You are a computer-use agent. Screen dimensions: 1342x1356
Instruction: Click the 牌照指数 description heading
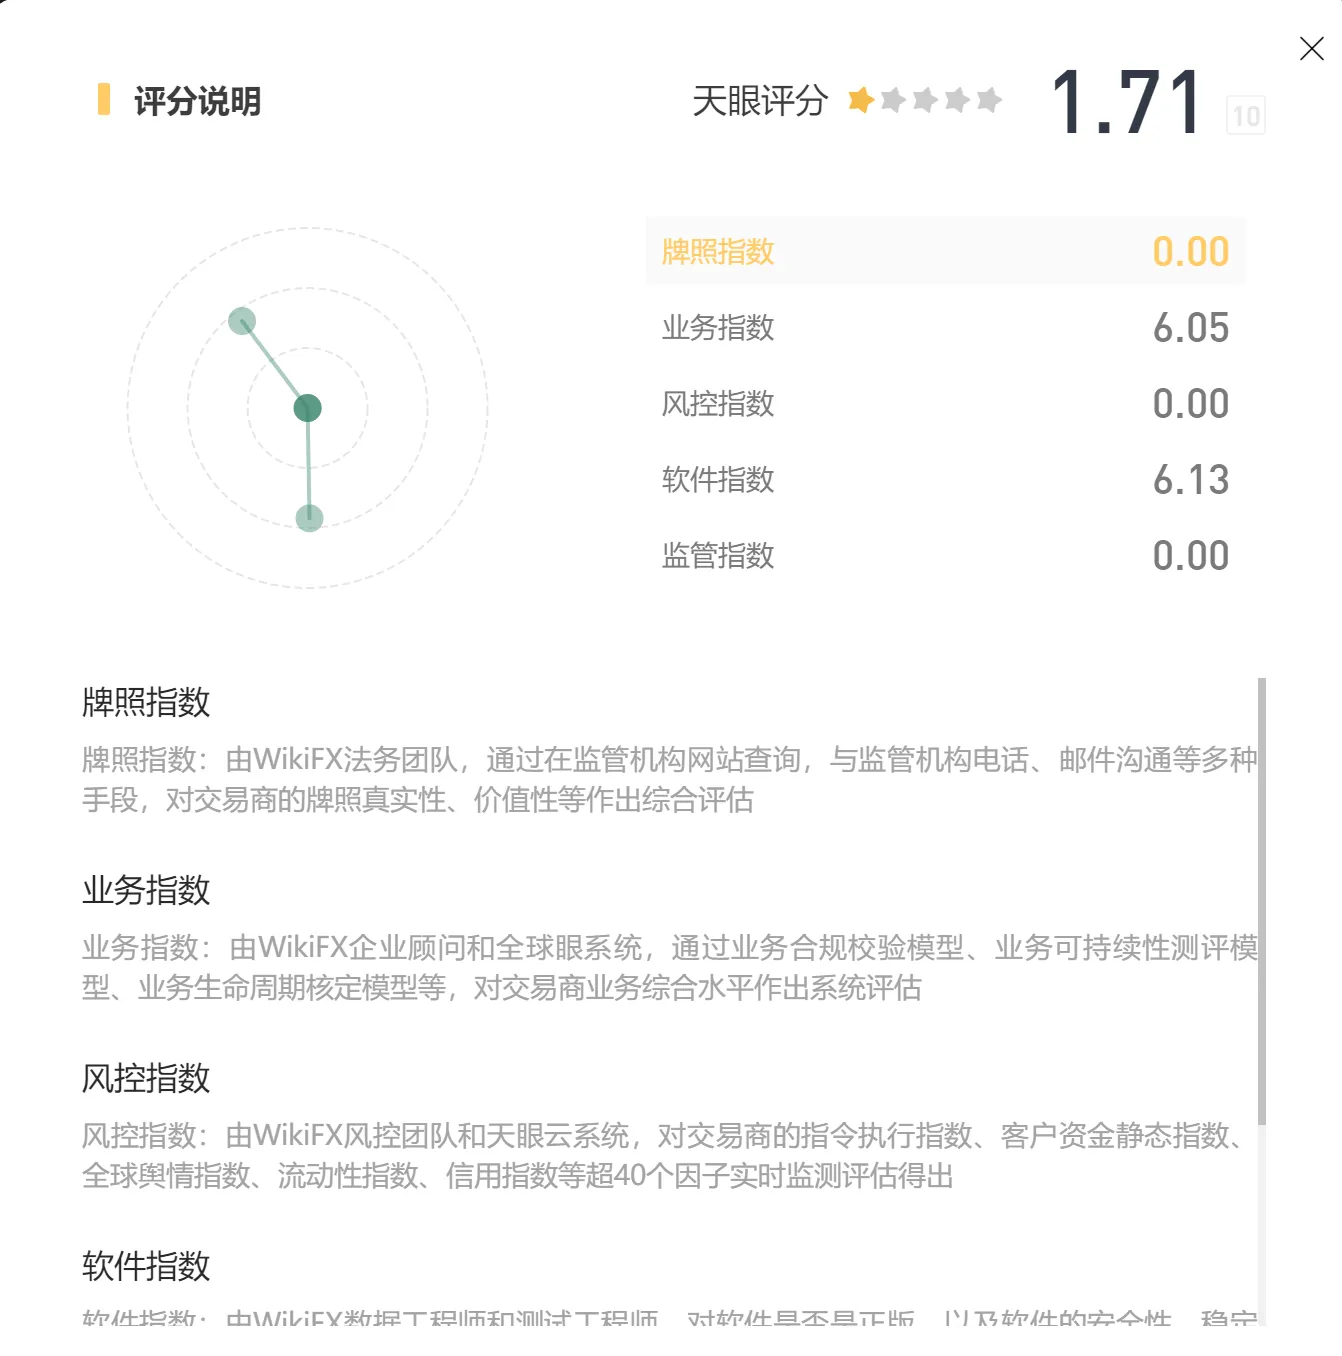coord(146,702)
